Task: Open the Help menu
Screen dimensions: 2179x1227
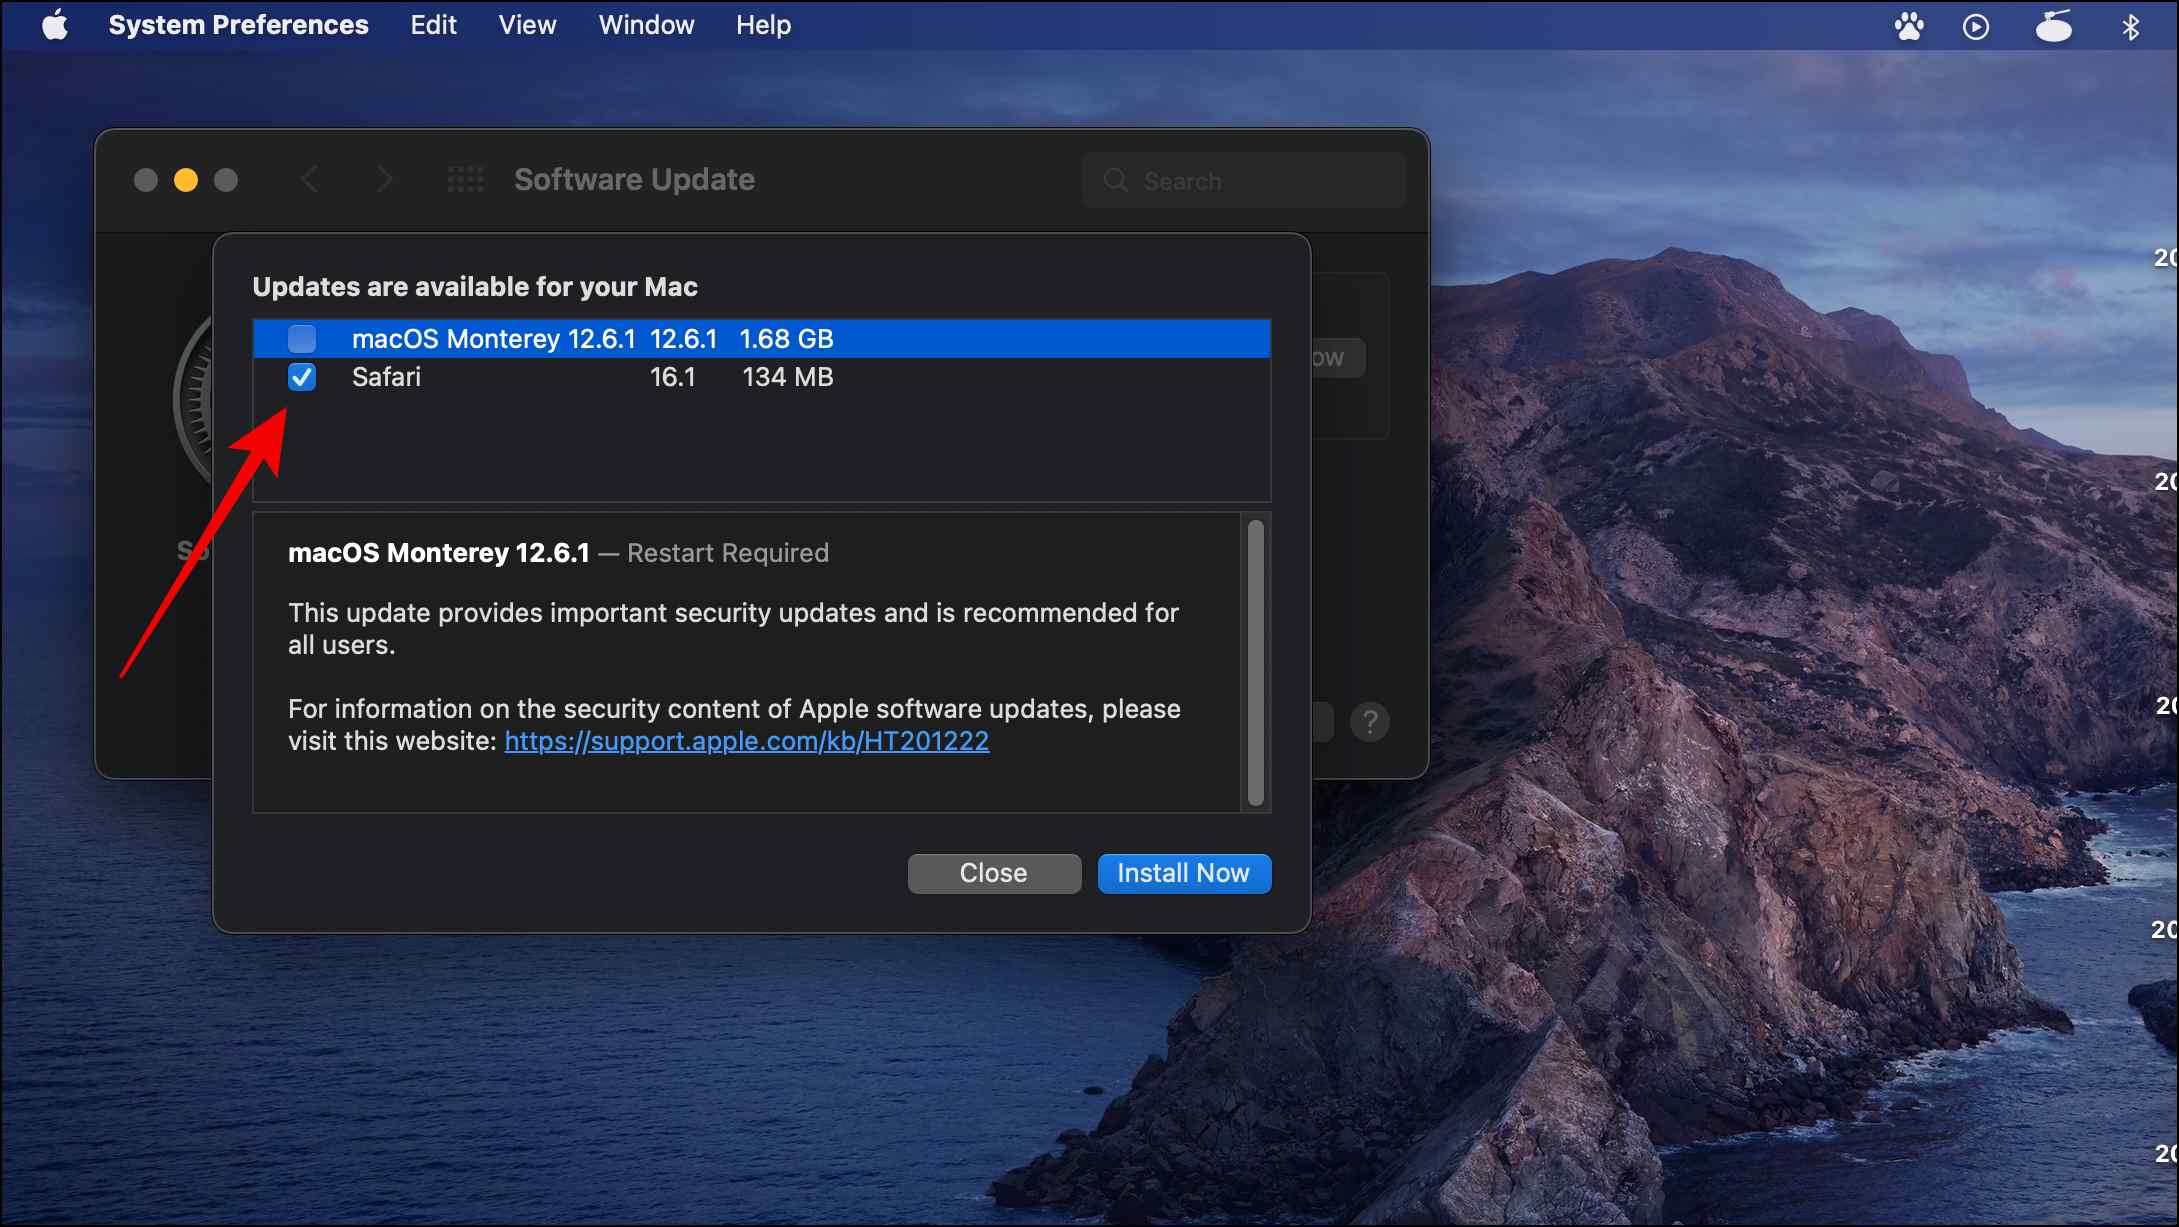Action: [763, 25]
